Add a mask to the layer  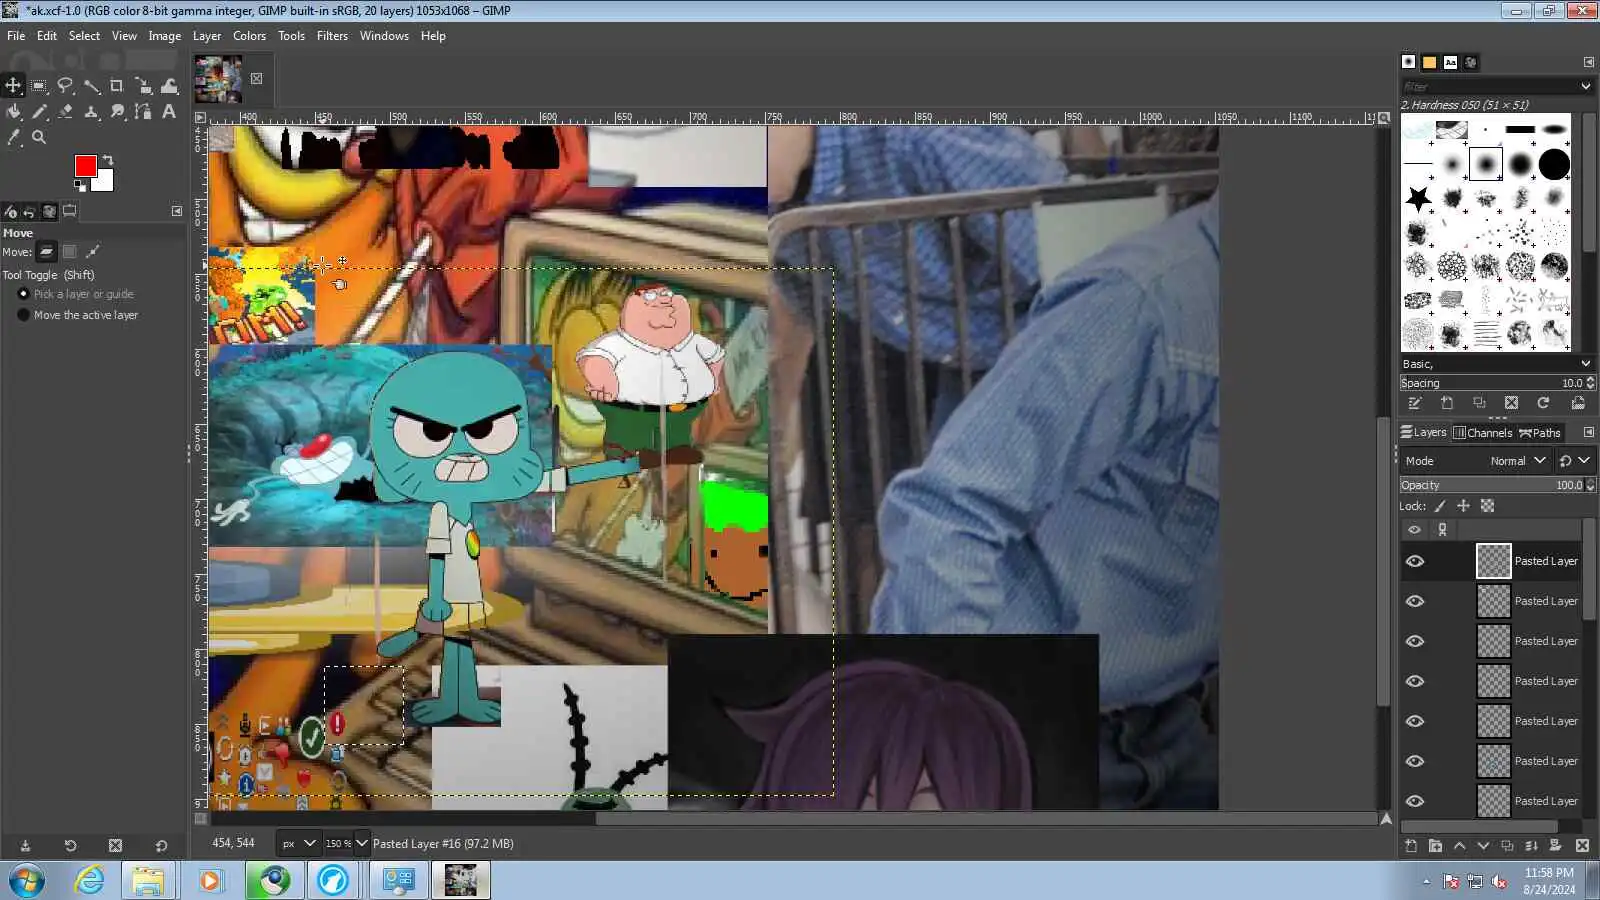click(x=1555, y=846)
